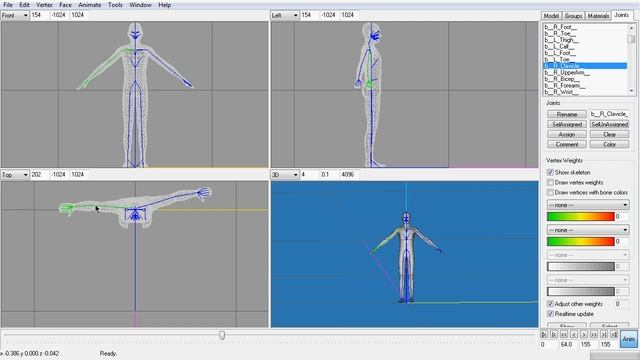Open the Animate menu
The width and height of the screenshot is (640, 360).
coord(89,5)
